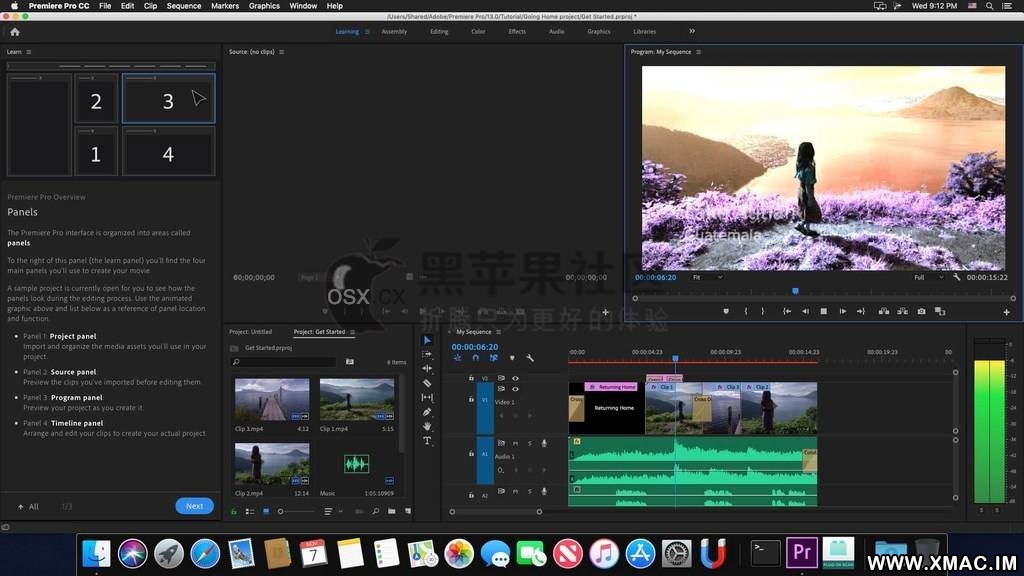Open Source panel menu
The width and height of the screenshot is (1024, 576).
281,52
